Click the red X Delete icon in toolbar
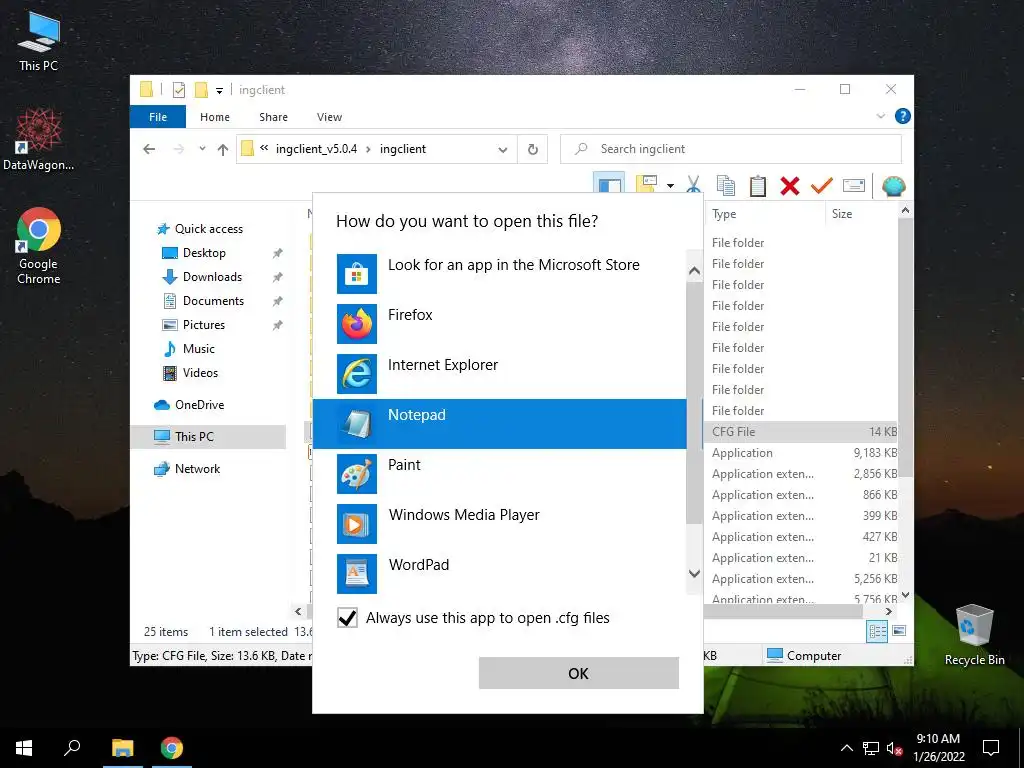The width and height of the screenshot is (1024, 768). (790, 186)
